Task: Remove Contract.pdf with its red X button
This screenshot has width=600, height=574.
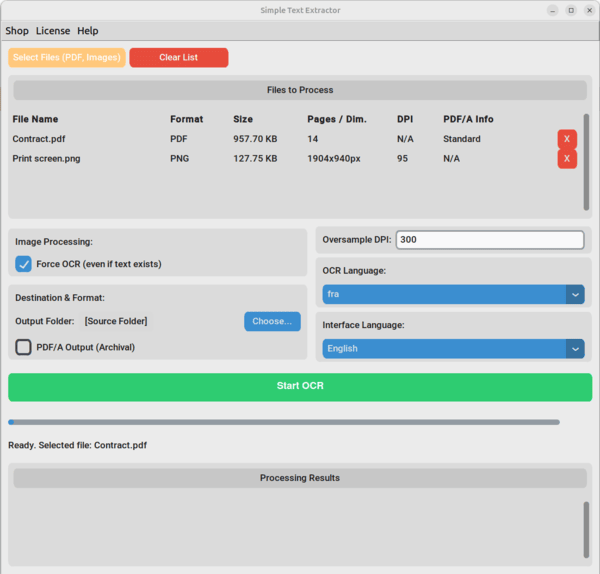Action: (x=567, y=139)
